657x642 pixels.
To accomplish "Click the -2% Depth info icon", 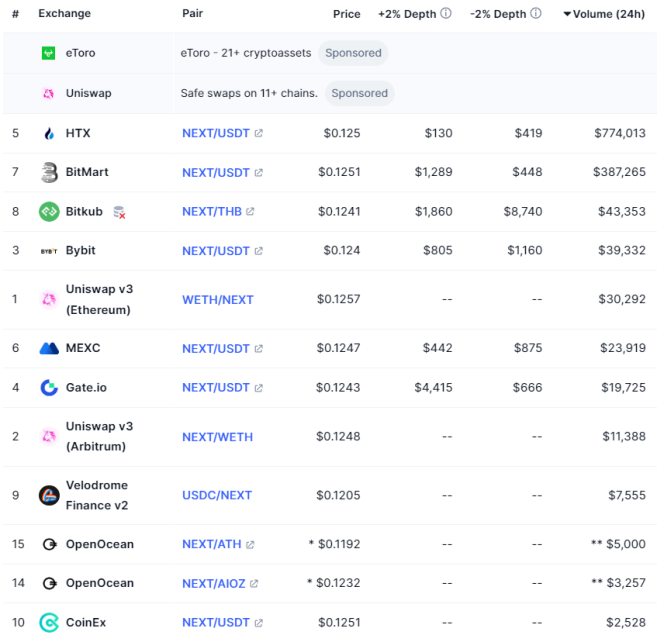I will (536, 13).
